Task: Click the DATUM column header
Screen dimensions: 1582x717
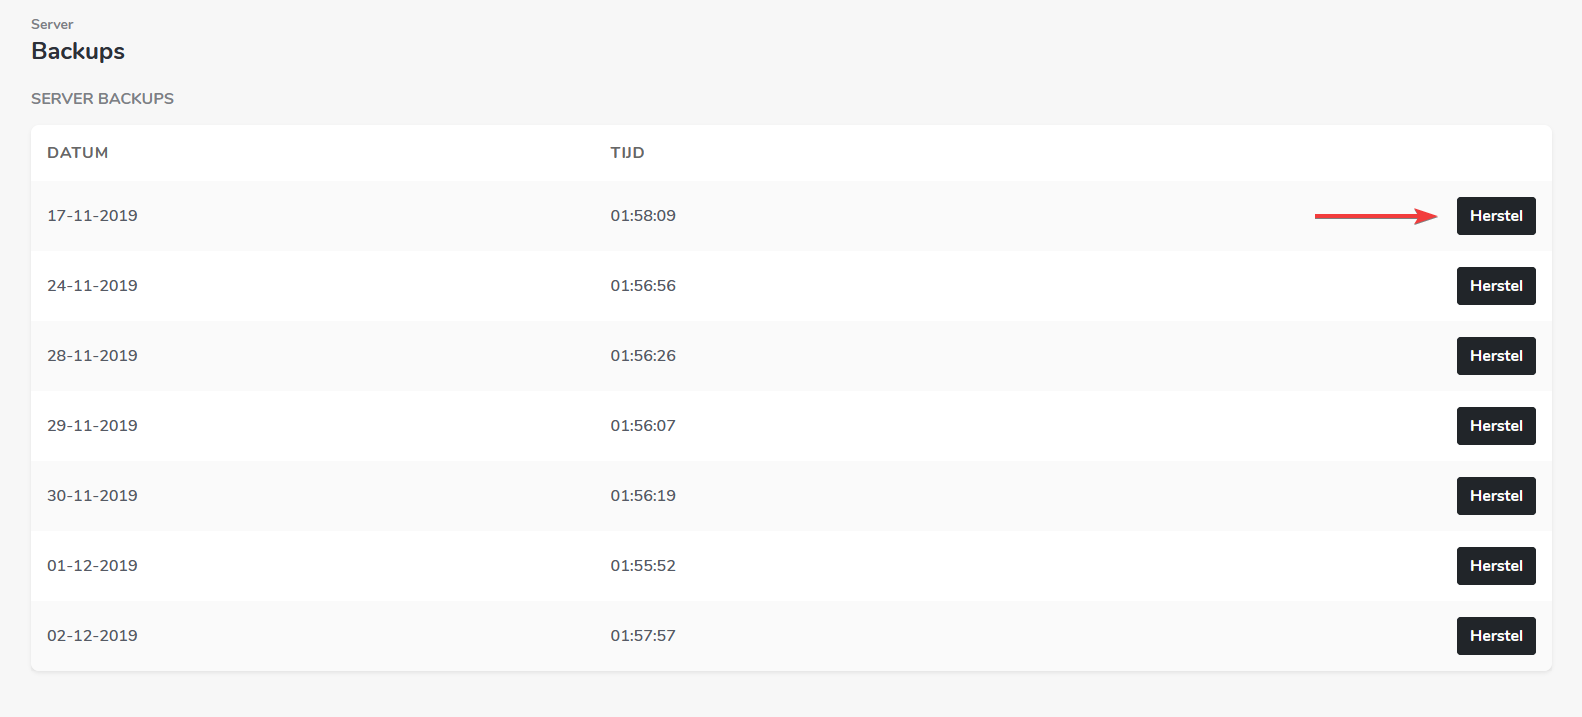Action: point(78,153)
